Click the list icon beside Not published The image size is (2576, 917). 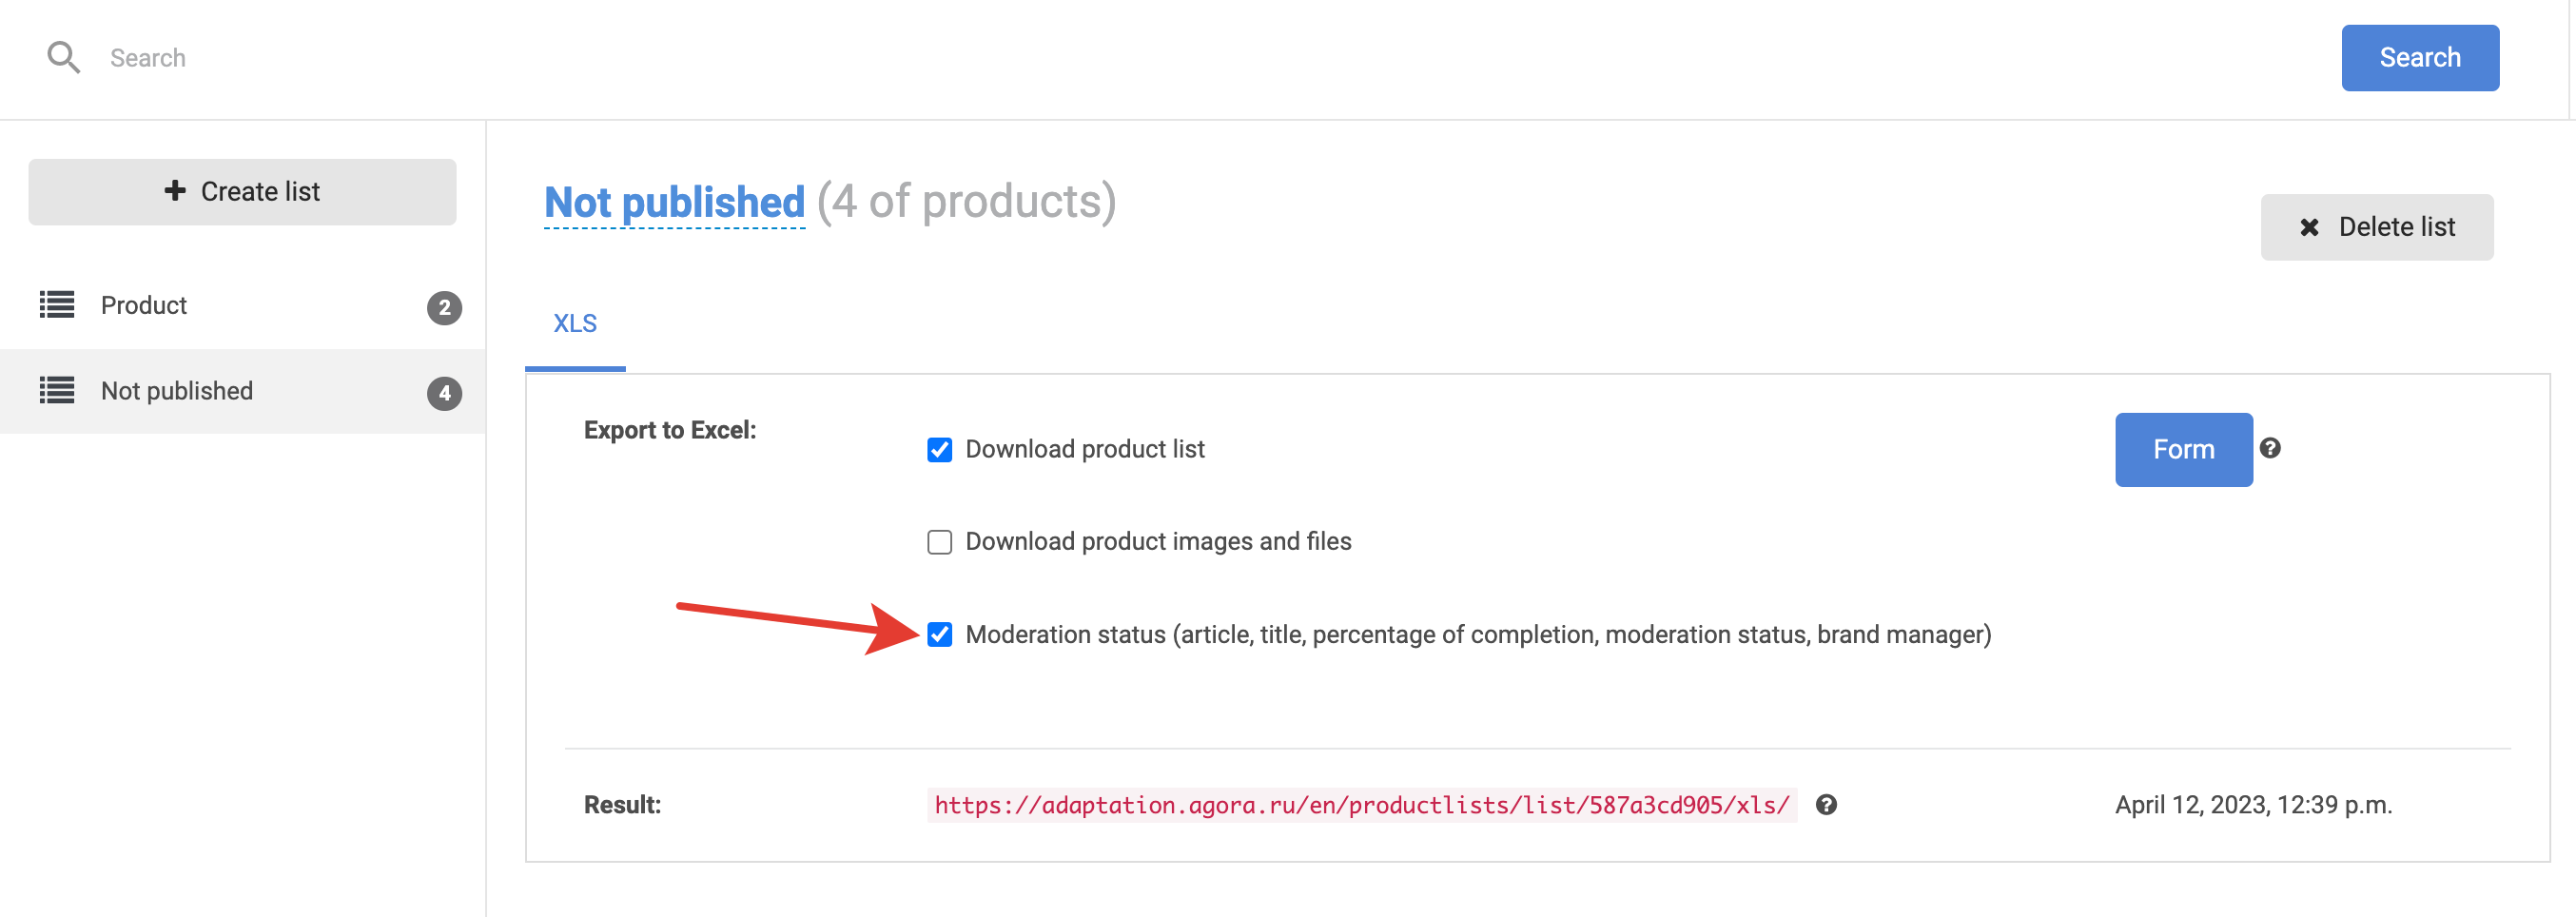pyautogui.click(x=57, y=391)
